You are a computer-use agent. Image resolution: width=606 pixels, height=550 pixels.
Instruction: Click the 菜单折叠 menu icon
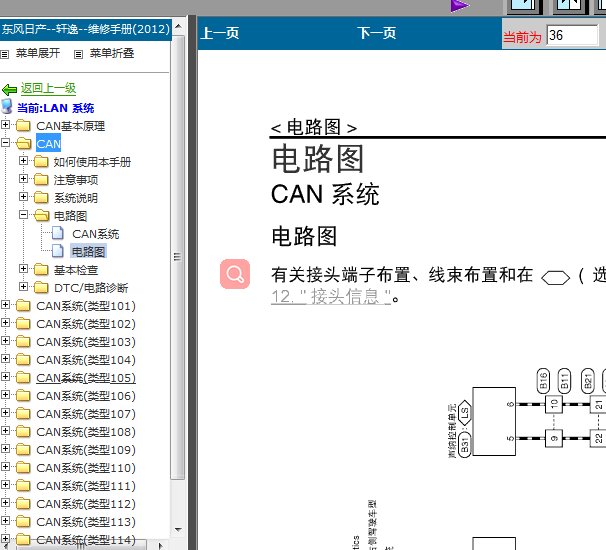78,54
